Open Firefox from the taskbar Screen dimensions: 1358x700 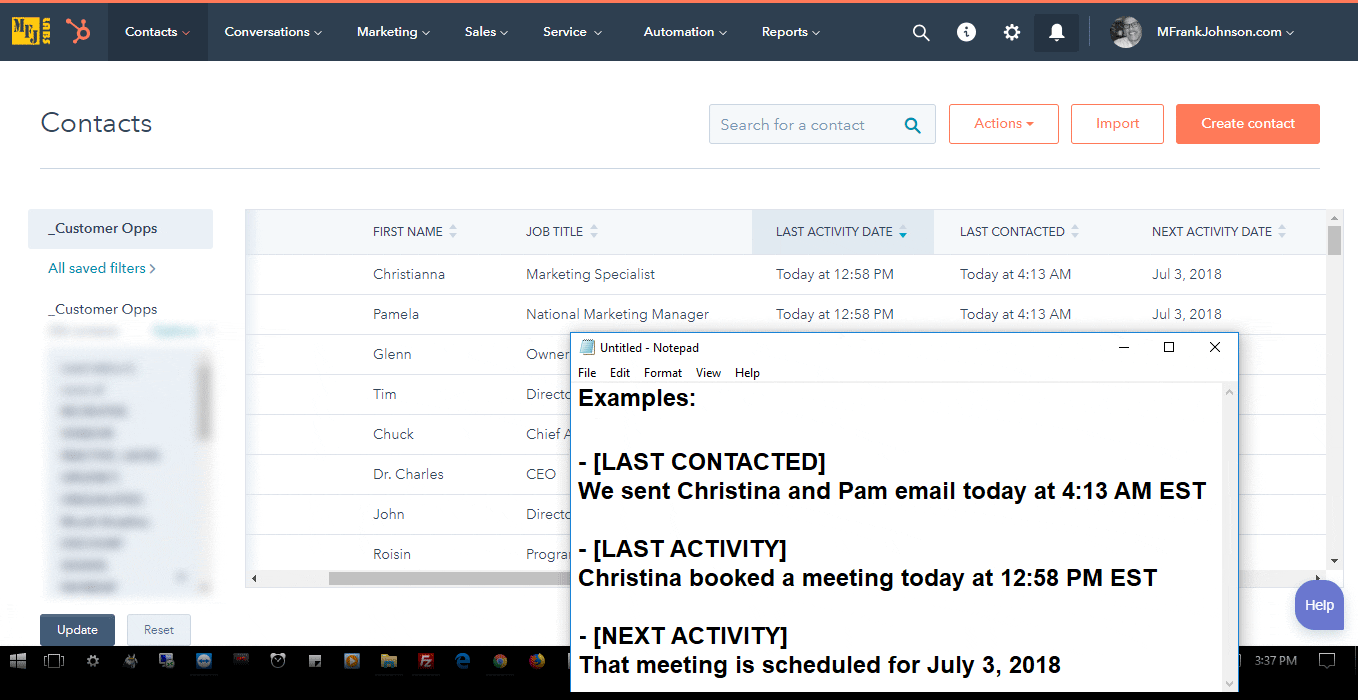click(535, 660)
